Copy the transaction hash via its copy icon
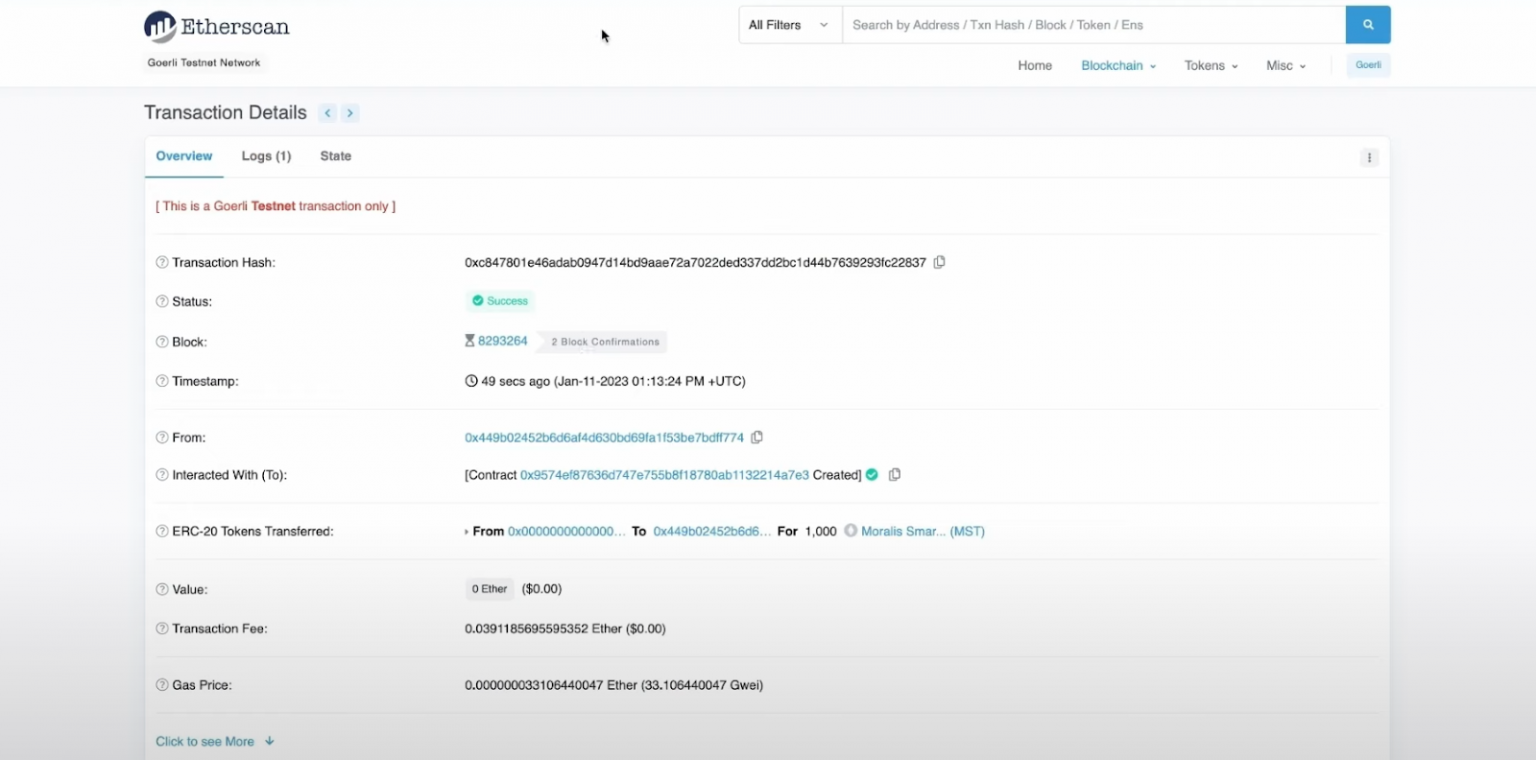The image size is (1536, 760). 938,262
